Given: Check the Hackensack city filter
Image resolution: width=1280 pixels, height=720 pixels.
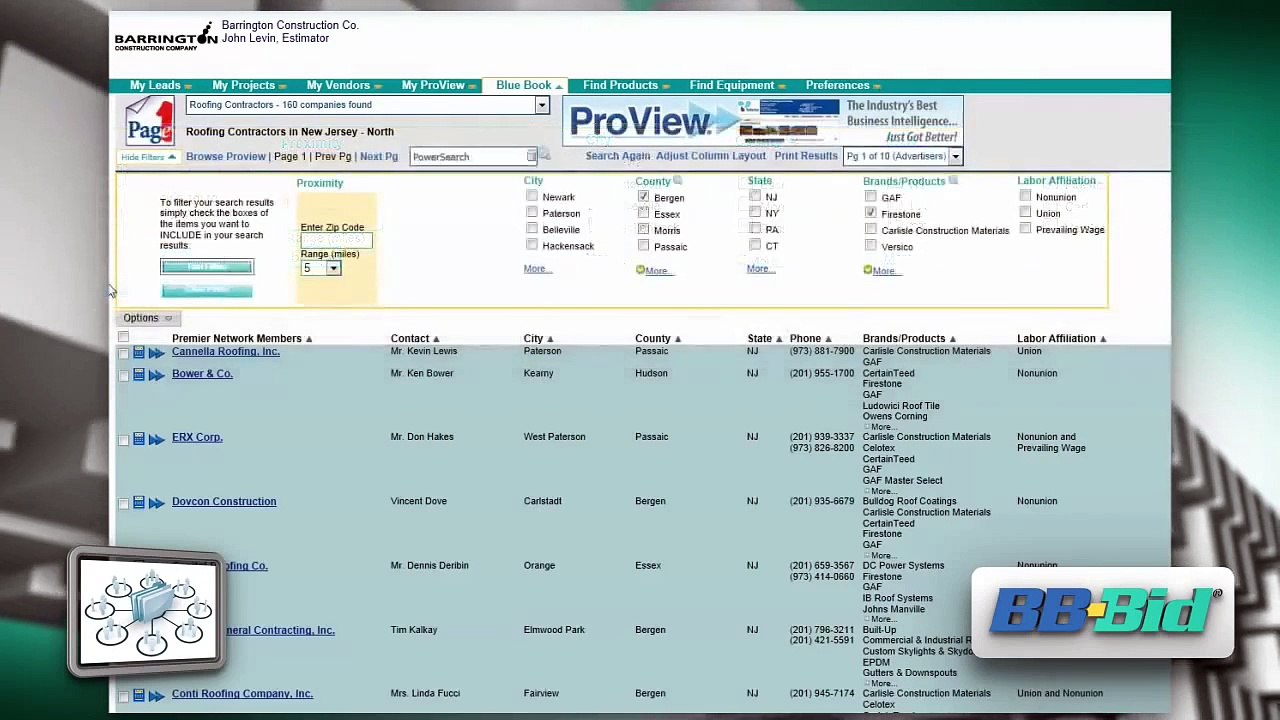Looking at the screenshot, I should pyautogui.click(x=532, y=245).
